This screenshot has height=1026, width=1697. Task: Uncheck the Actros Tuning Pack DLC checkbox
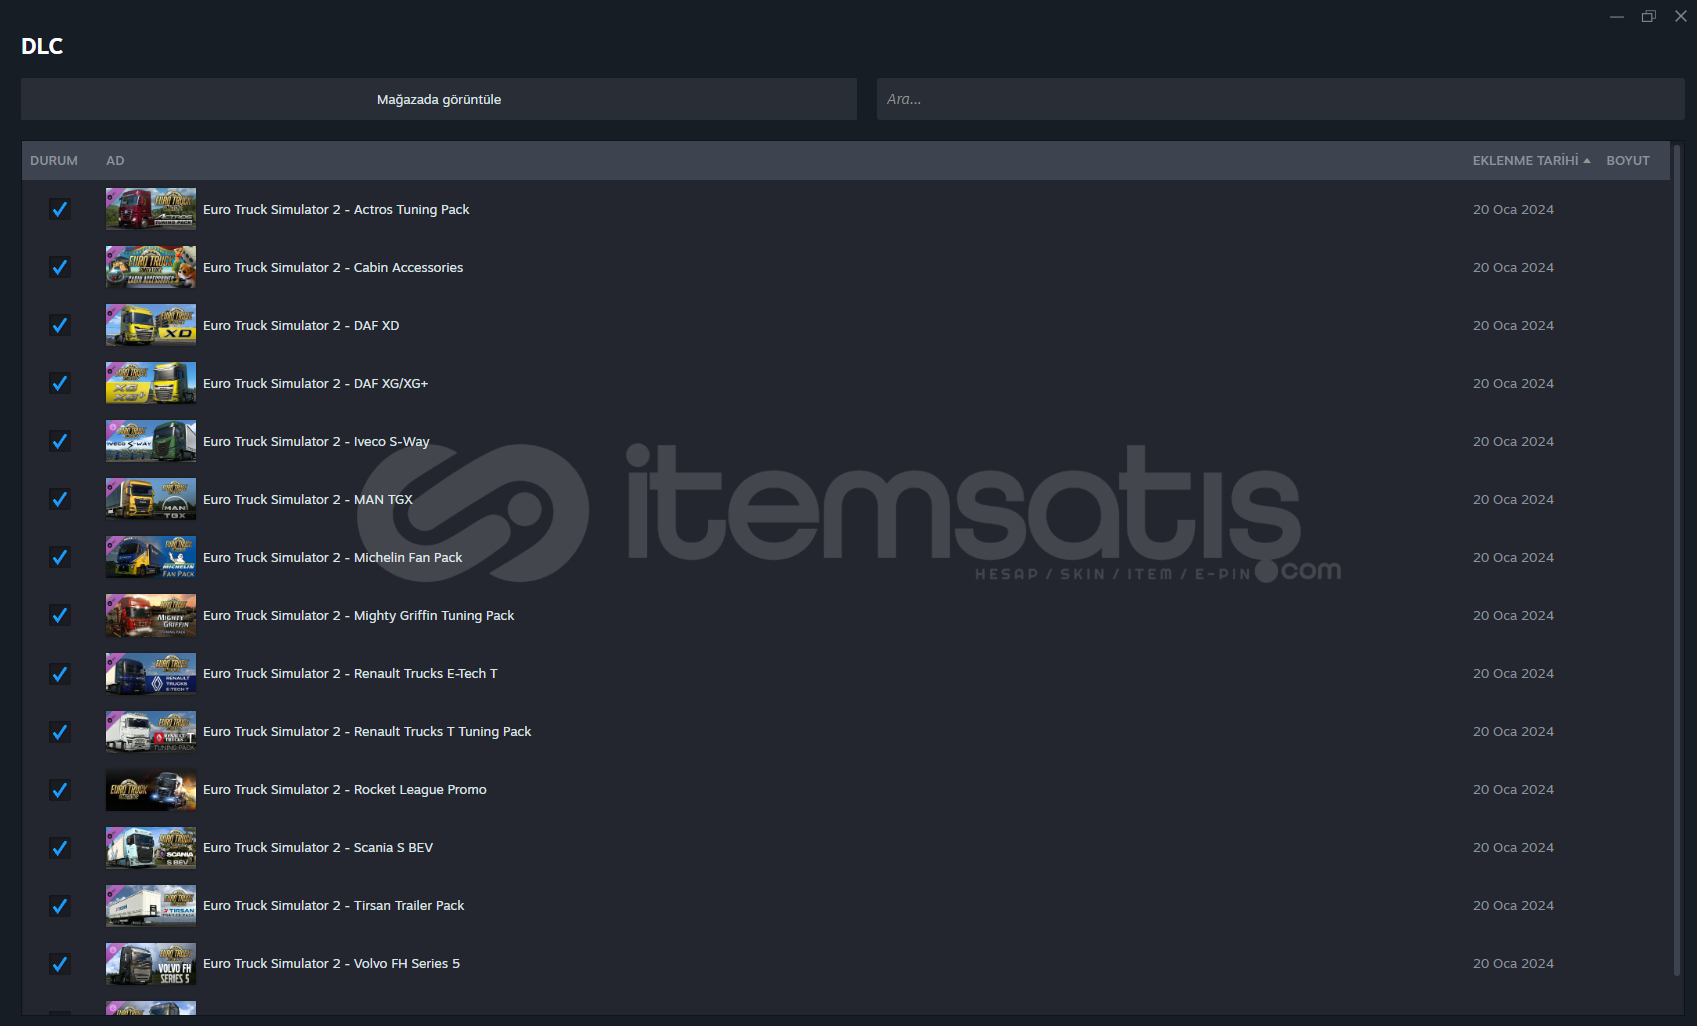[60, 209]
